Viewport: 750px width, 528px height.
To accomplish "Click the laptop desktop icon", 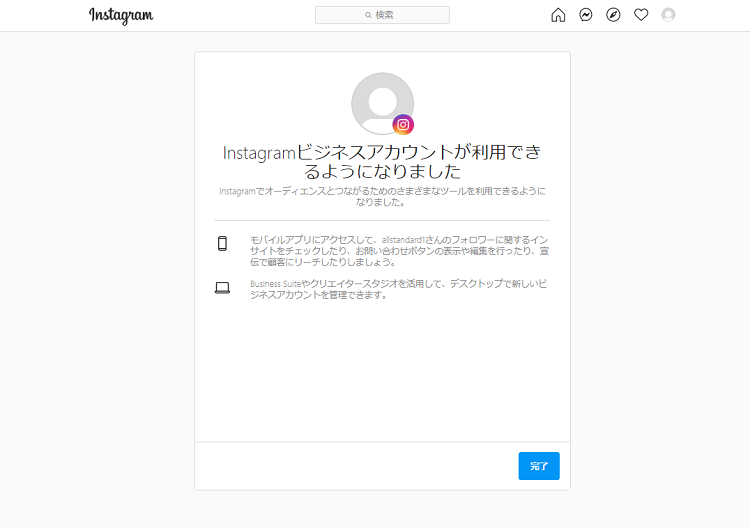I will 222,288.
